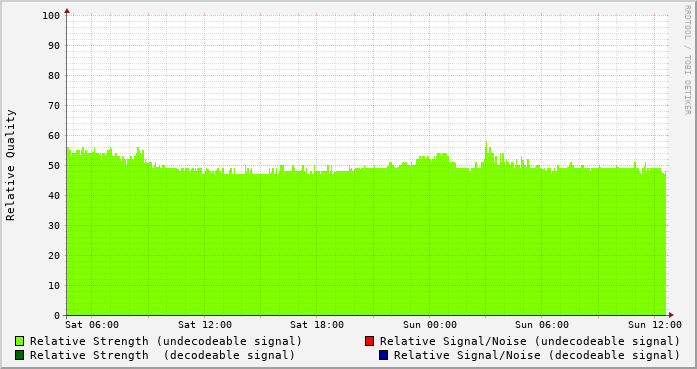Select Relative Signal/Noise (decodeable signal) legend text
Screen dimensions: 697x369
tap(537, 356)
